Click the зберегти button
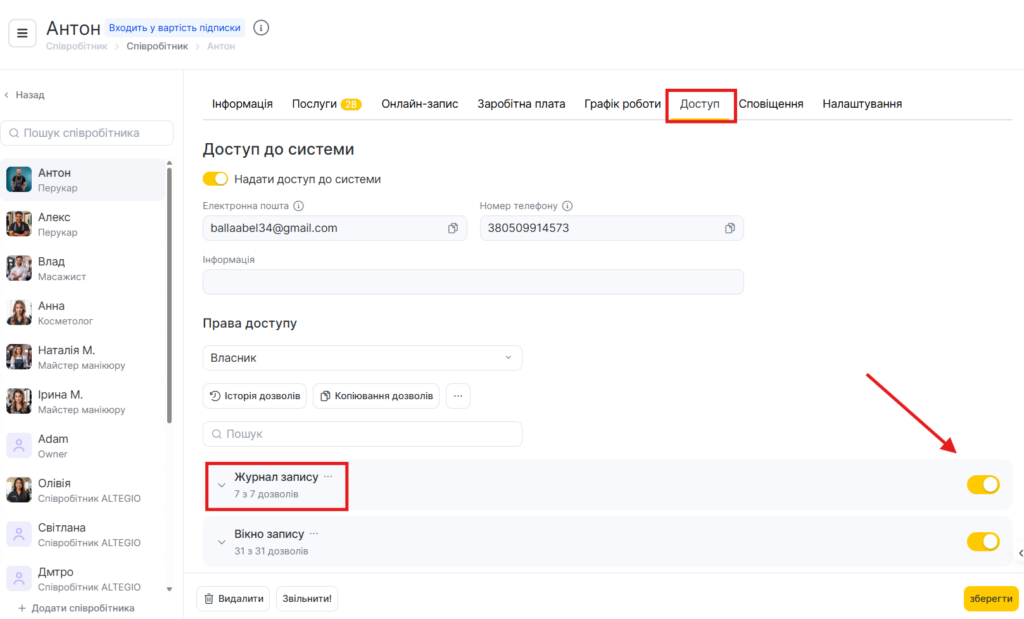The height and width of the screenshot is (619, 1024). pyautogui.click(x=990, y=598)
